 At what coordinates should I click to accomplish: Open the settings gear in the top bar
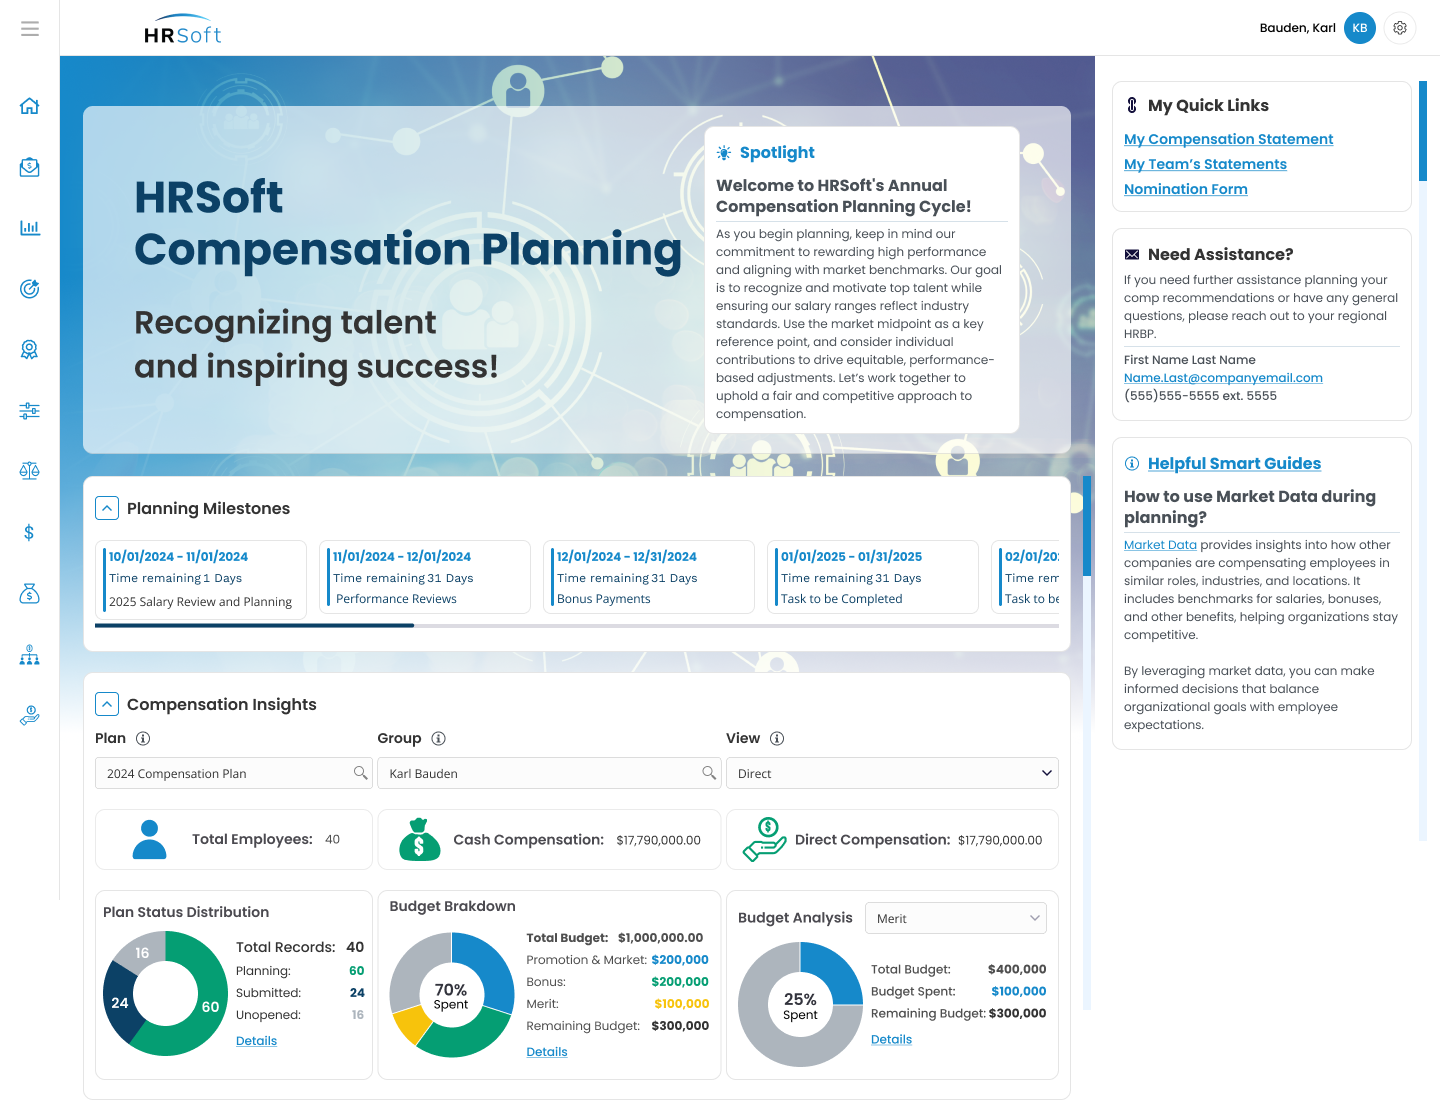point(1400,27)
